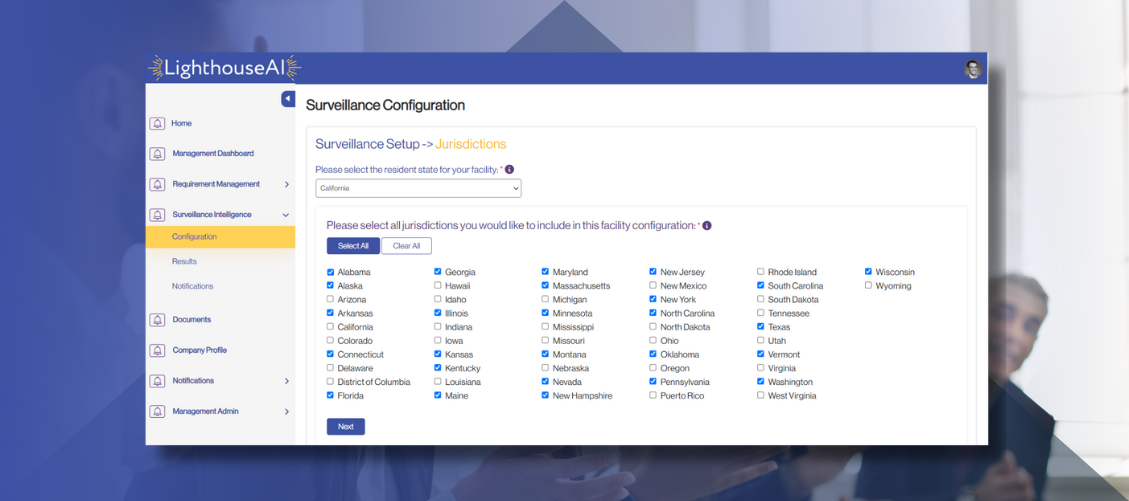1129x501 pixels.
Task: Expand the Management Admin submenu chevron
Action: tap(287, 412)
